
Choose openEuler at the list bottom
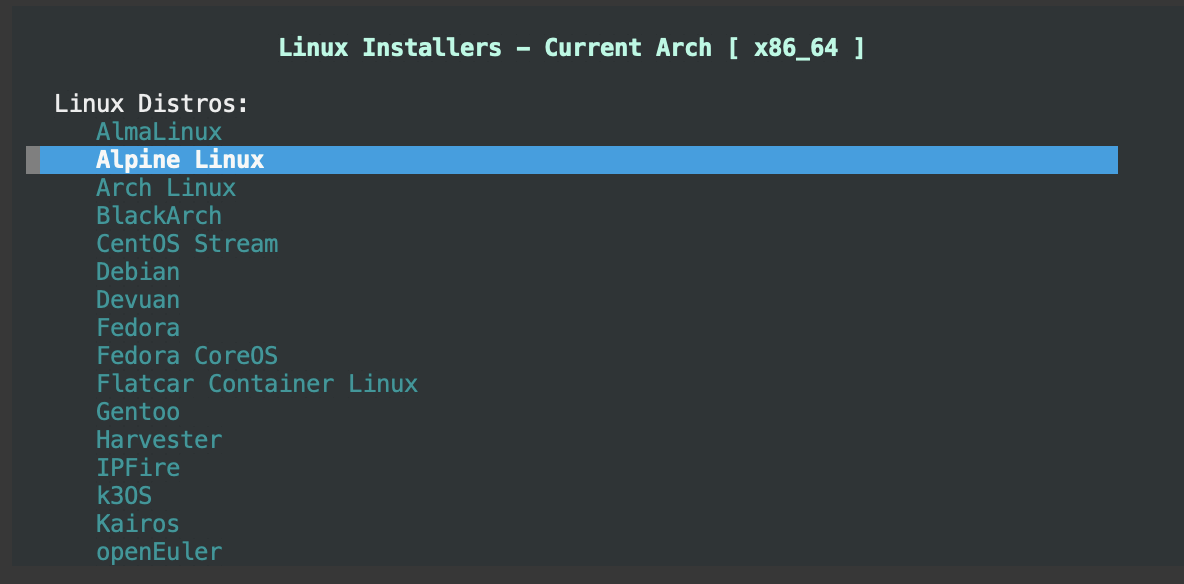tap(159, 551)
